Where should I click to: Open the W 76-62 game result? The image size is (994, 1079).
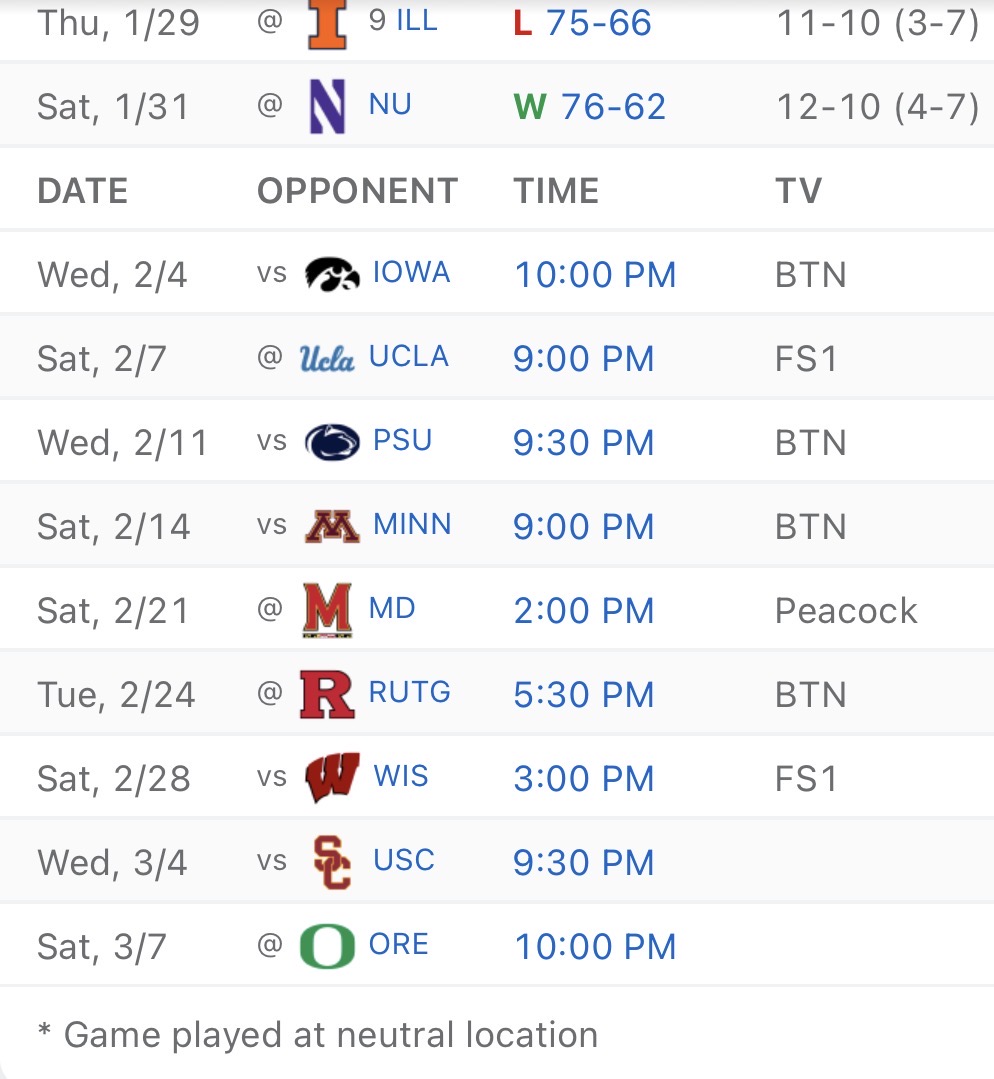pos(590,106)
